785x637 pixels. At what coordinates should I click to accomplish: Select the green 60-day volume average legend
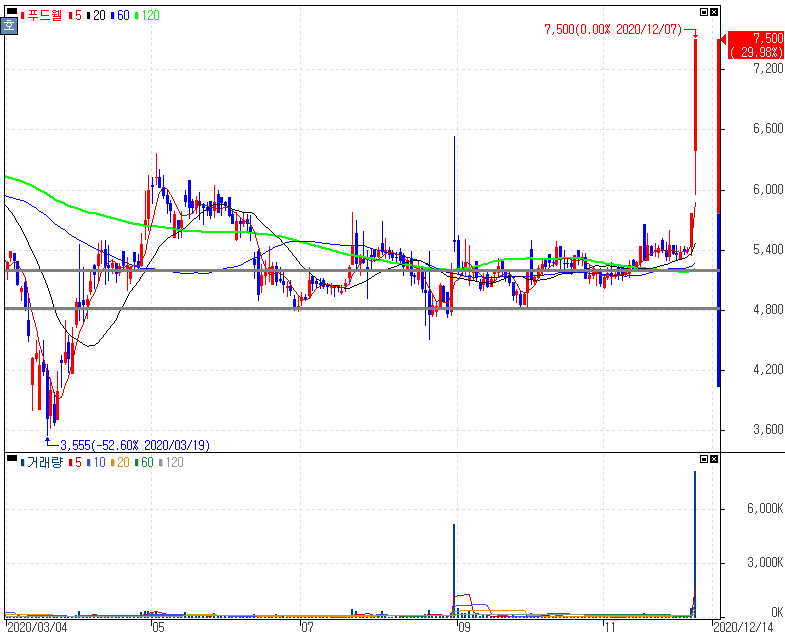(x=144, y=462)
